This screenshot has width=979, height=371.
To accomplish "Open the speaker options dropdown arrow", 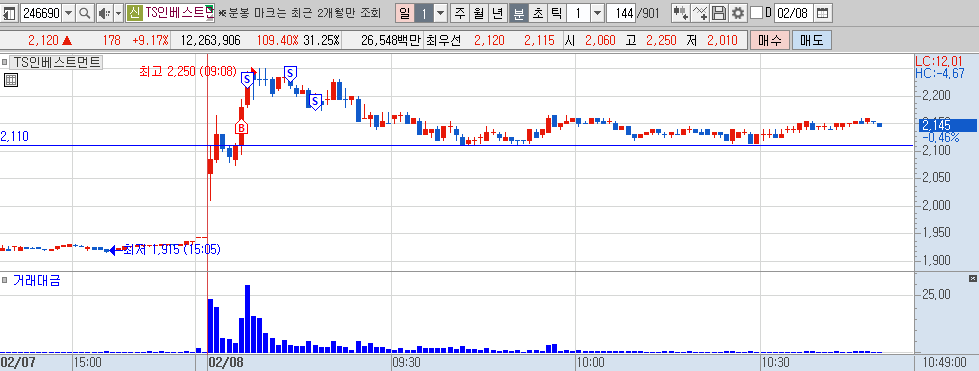I will click(x=118, y=12).
